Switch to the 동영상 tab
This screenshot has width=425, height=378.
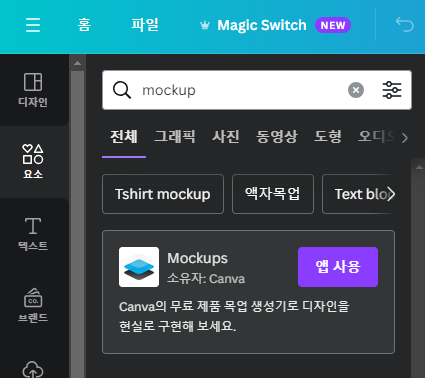click(x=277, y=137)
